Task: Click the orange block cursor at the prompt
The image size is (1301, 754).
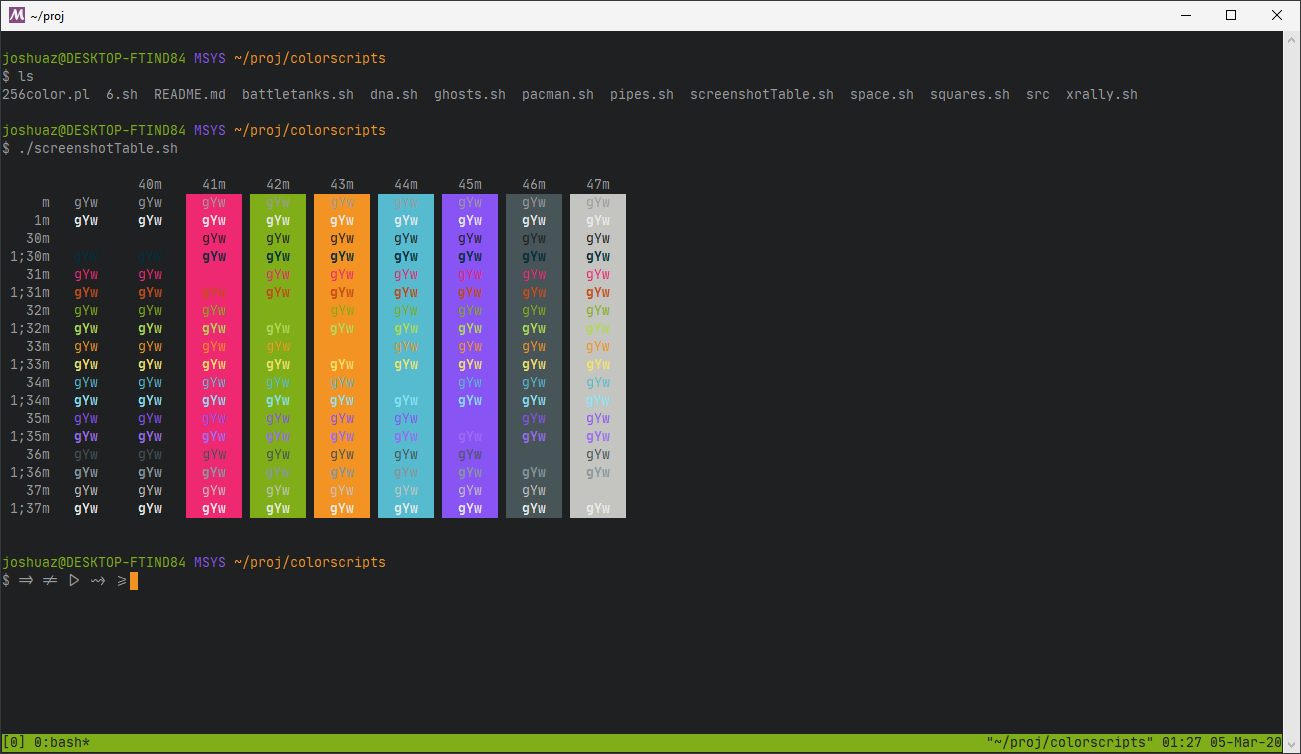Action: [134, 581]
